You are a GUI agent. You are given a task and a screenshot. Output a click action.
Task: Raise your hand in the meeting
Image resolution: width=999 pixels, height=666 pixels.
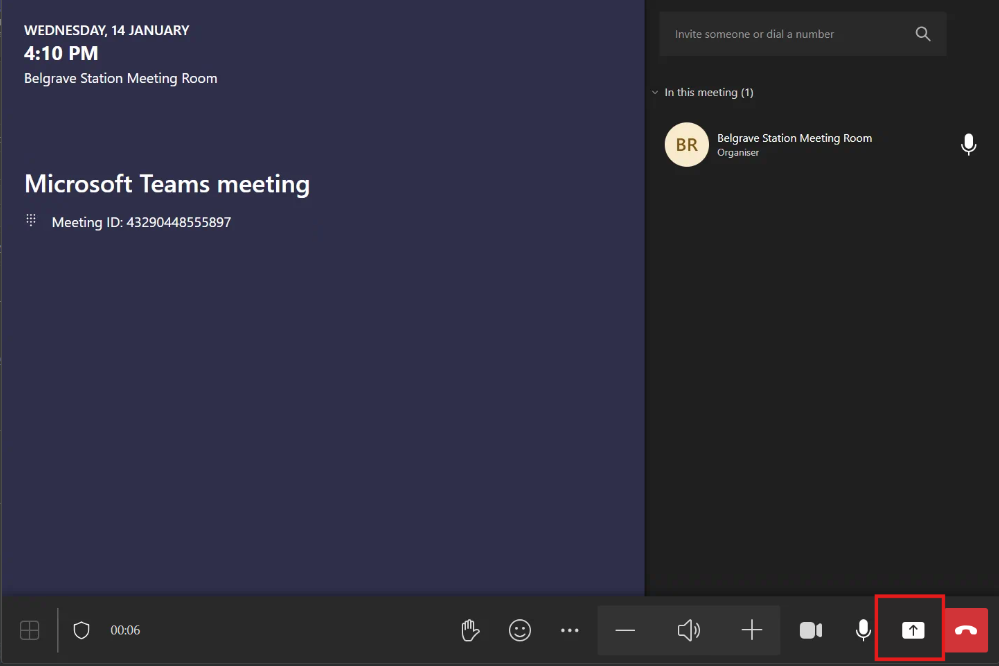(469, 630)
